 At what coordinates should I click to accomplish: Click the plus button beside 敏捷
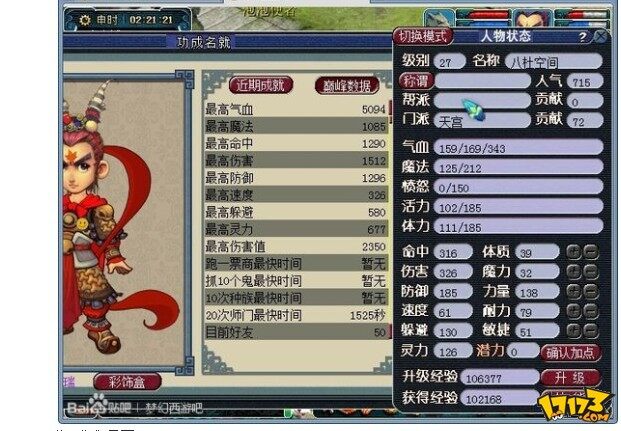click(574, 330)
